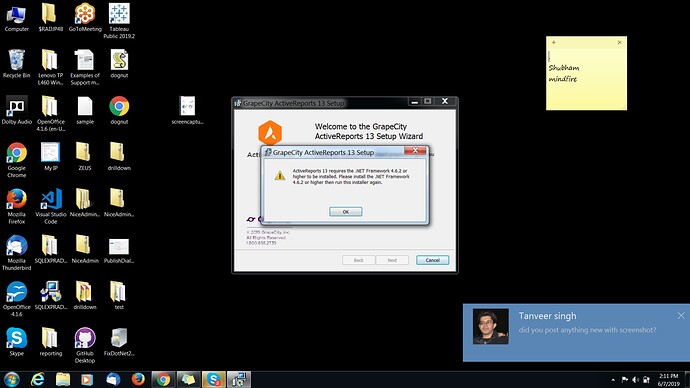Select the Dolby Audio desktop icon

pyautogui.click(x=17, y=110)
